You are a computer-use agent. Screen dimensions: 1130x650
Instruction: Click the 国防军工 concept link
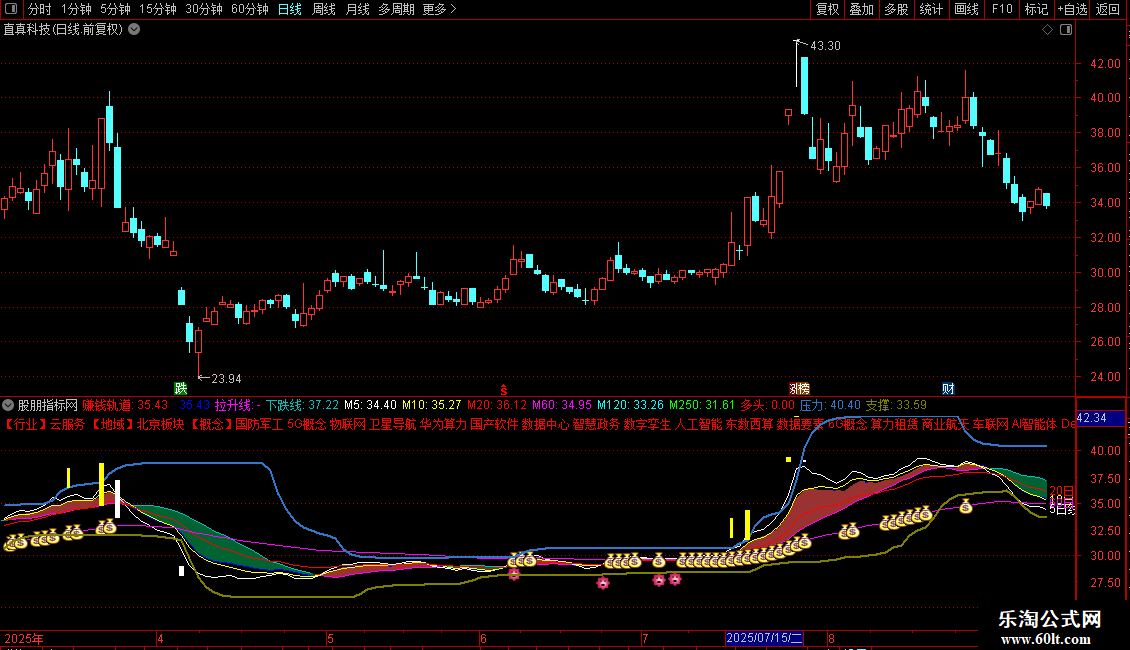259,424
